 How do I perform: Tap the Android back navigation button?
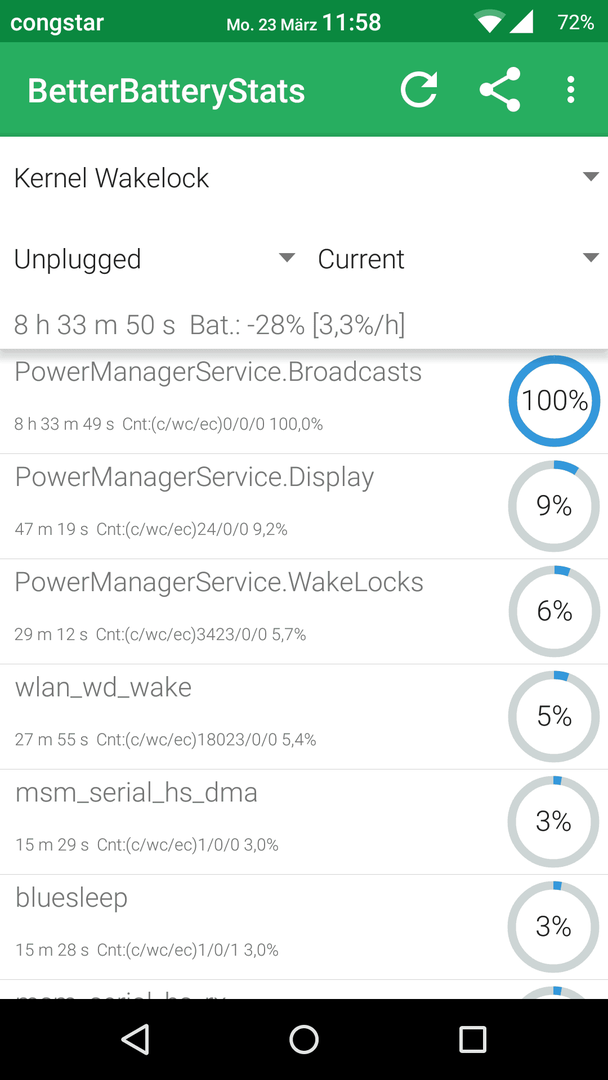[136, 1039]
